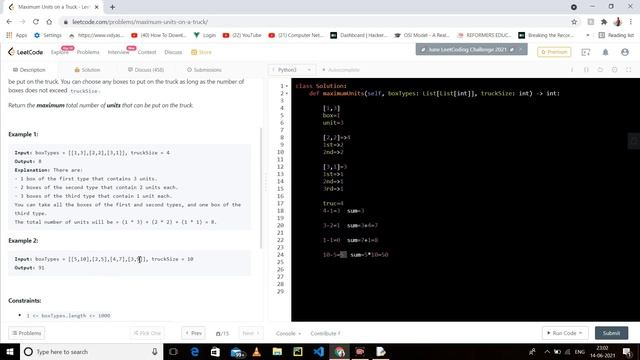Screen dimensions: 640x360
Task: Open the Windows notification center
Action: point(627,351)
